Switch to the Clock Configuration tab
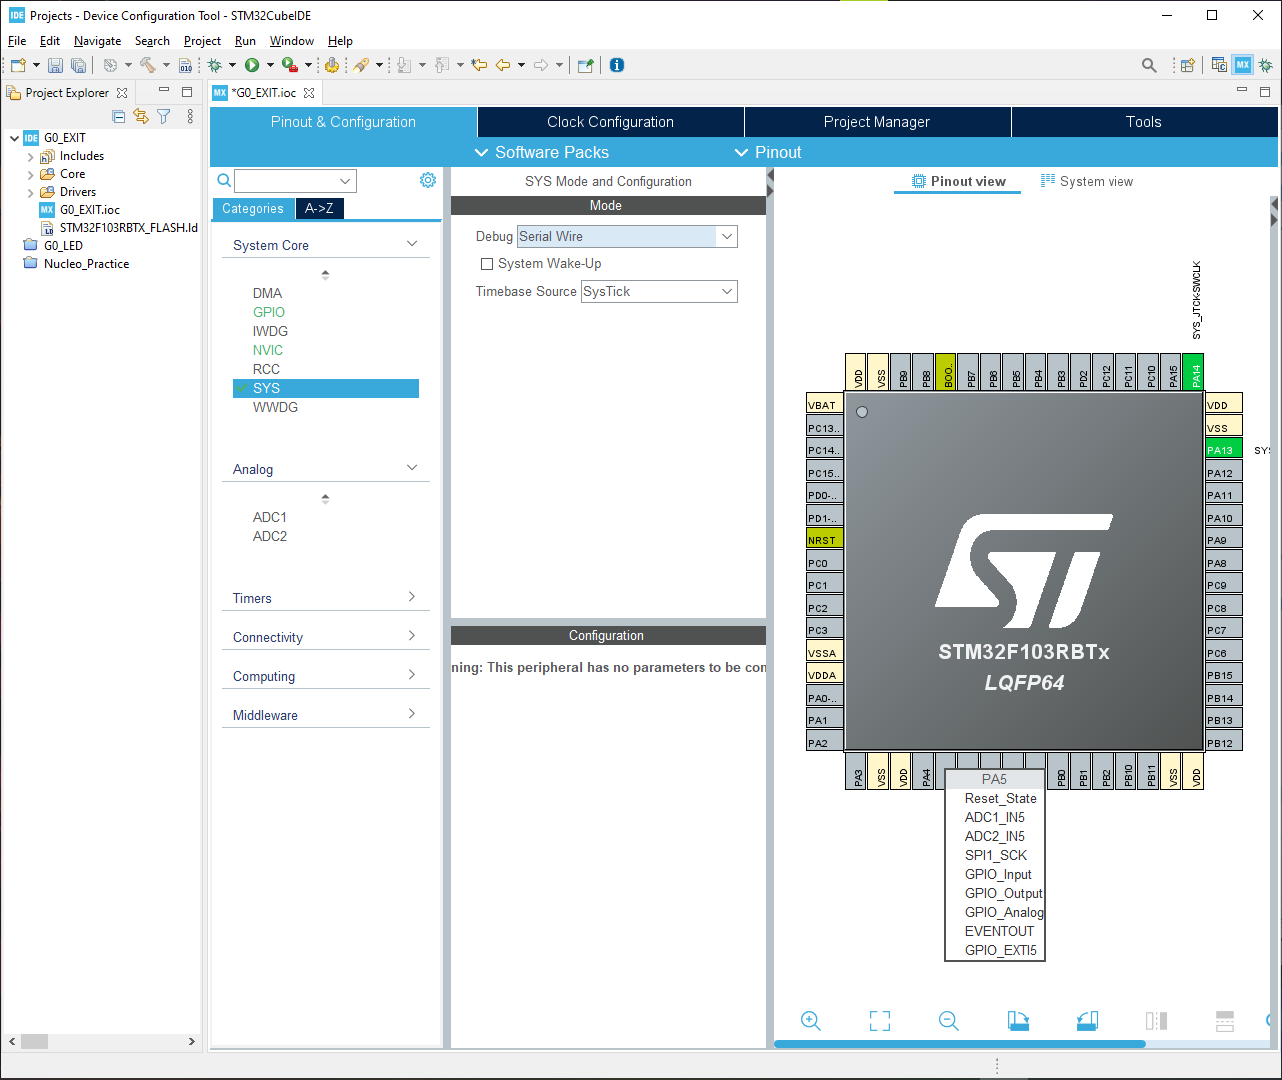 click(x=611, y=122)
